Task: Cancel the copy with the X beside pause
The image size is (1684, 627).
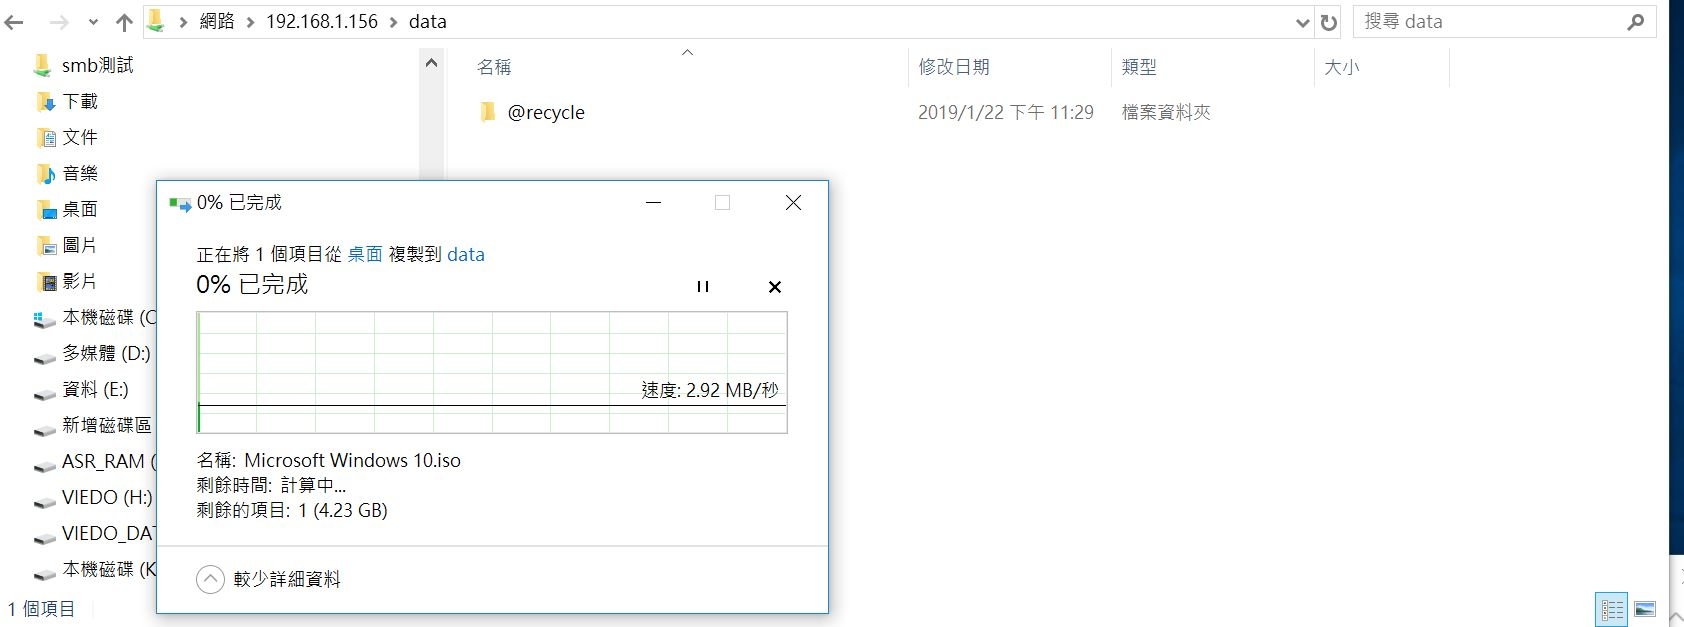Action: click(x=774, y=286)
